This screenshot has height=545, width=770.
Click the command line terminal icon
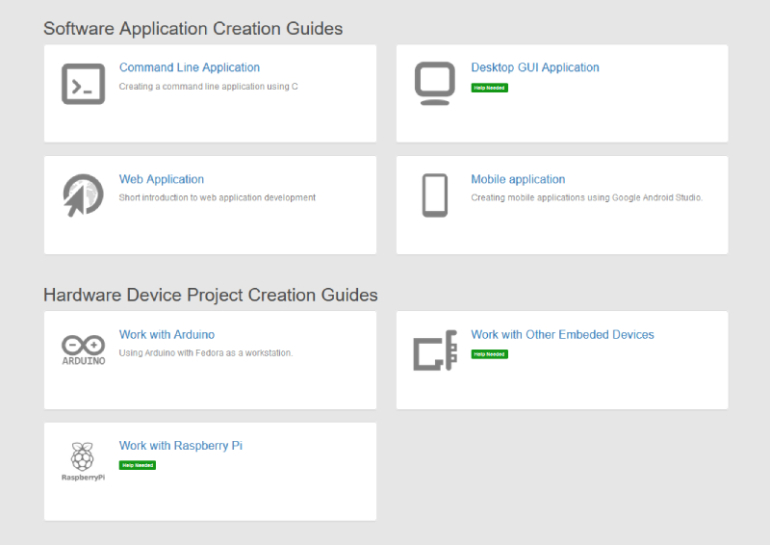tap(83, 84)
